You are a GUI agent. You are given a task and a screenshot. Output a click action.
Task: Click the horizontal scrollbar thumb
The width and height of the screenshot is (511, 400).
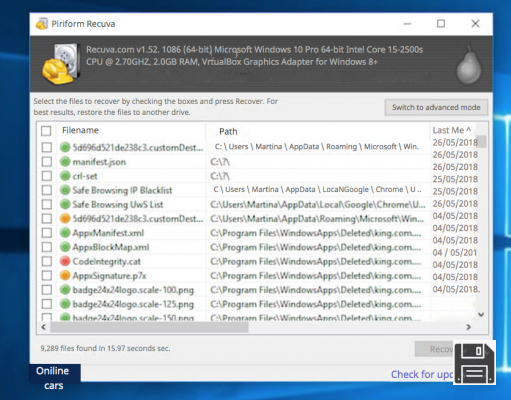[149, 327]
